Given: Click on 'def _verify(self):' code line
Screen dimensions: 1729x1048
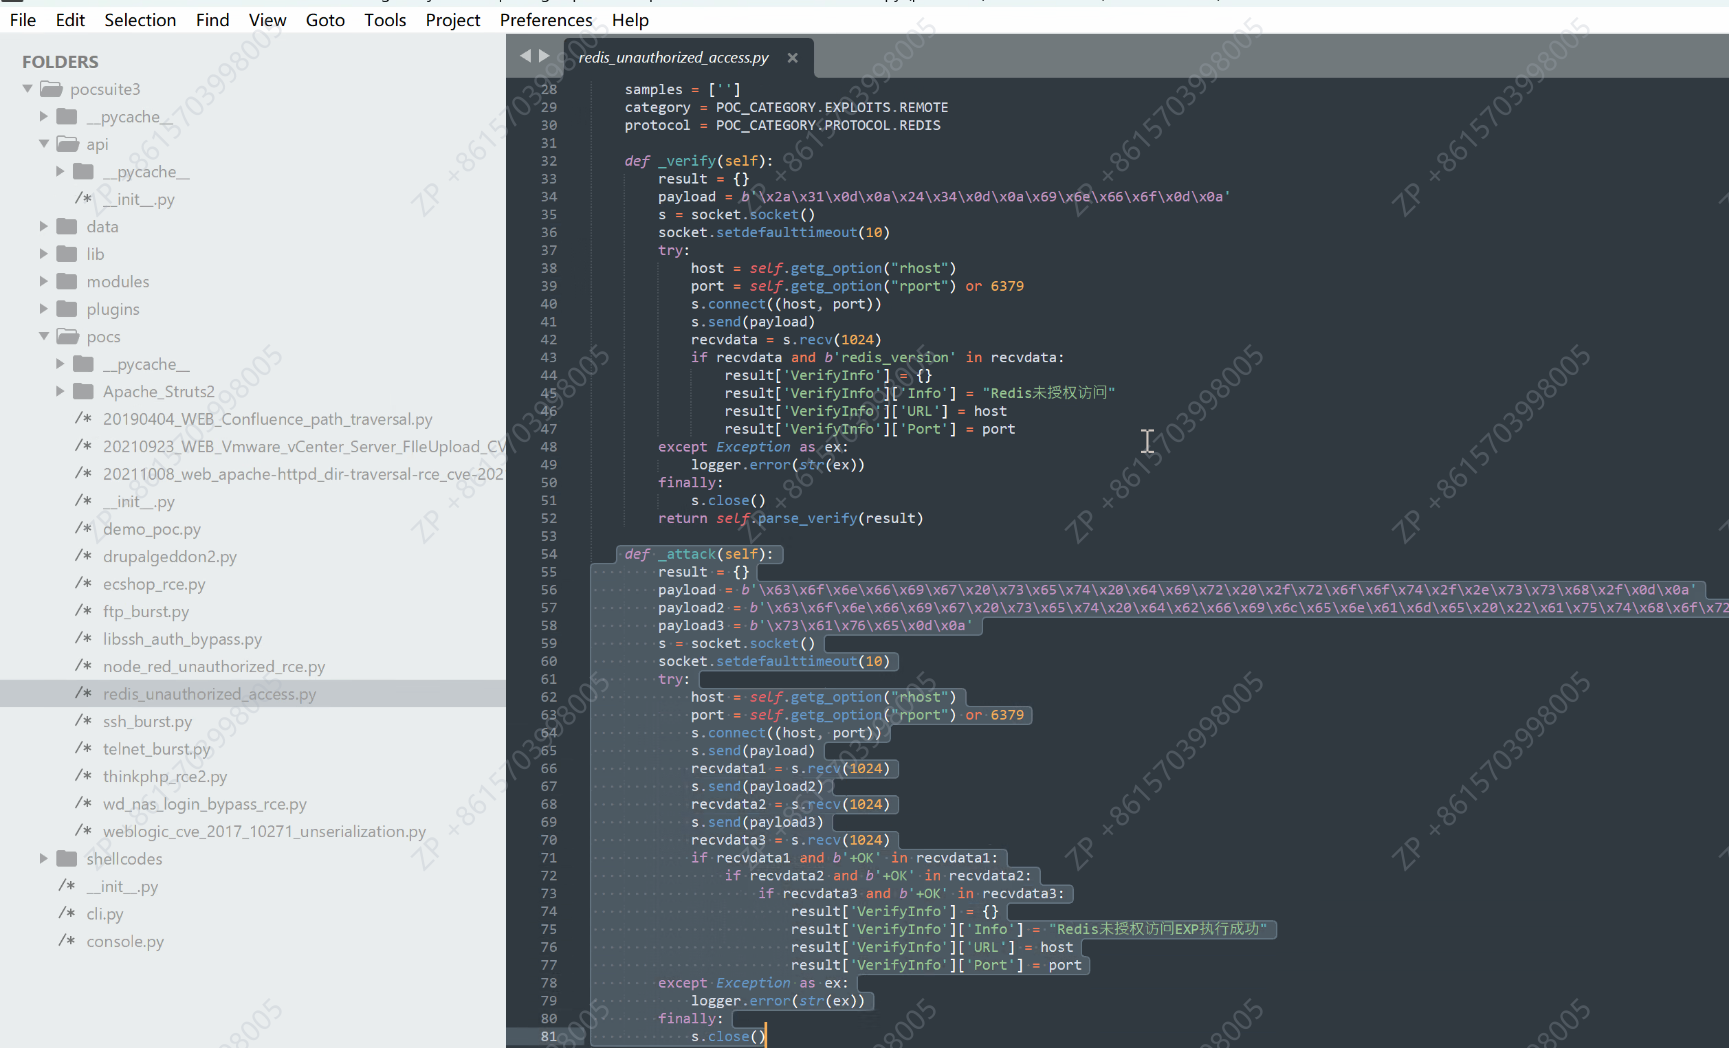Looking at the screenshot, I should 699,161.
